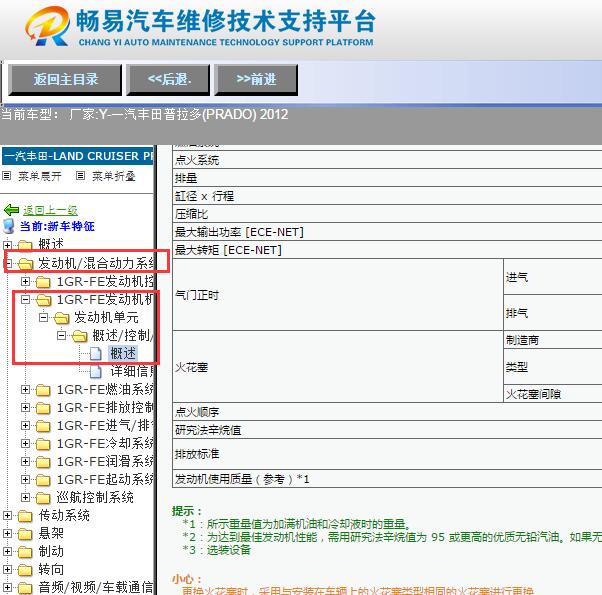Image resolution: width=602 pixels, height=595 pixels.
Task: Go back with the <<后退 button
Action: click(169, 80)
